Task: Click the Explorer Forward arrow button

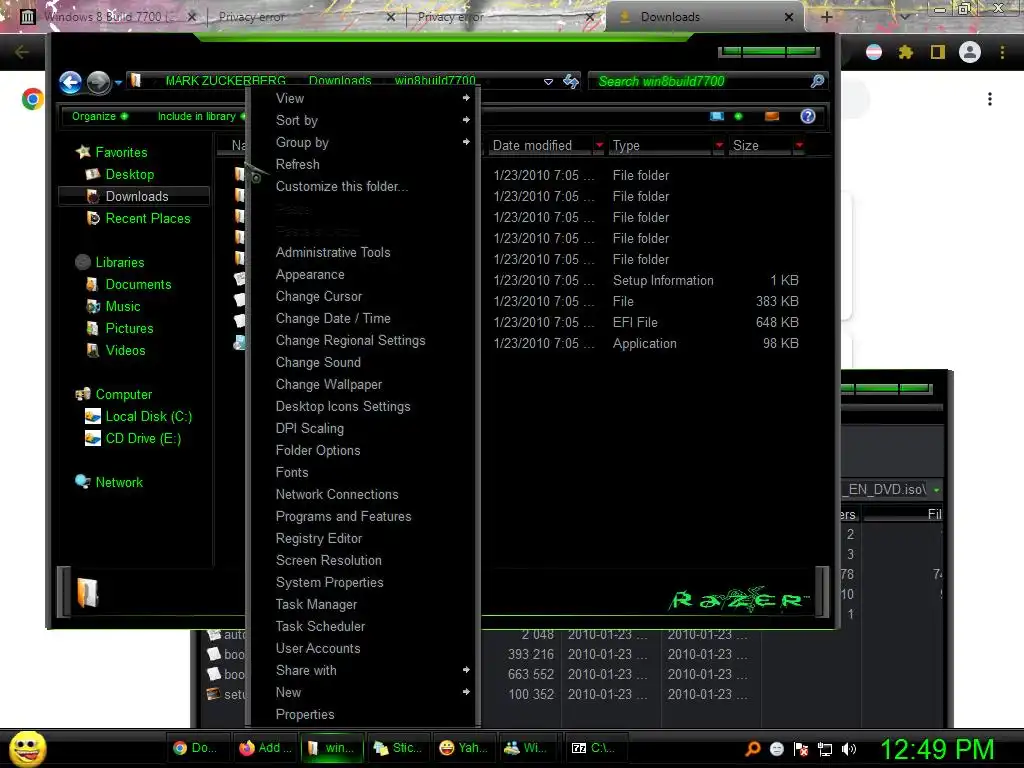Action: (99, 82)
